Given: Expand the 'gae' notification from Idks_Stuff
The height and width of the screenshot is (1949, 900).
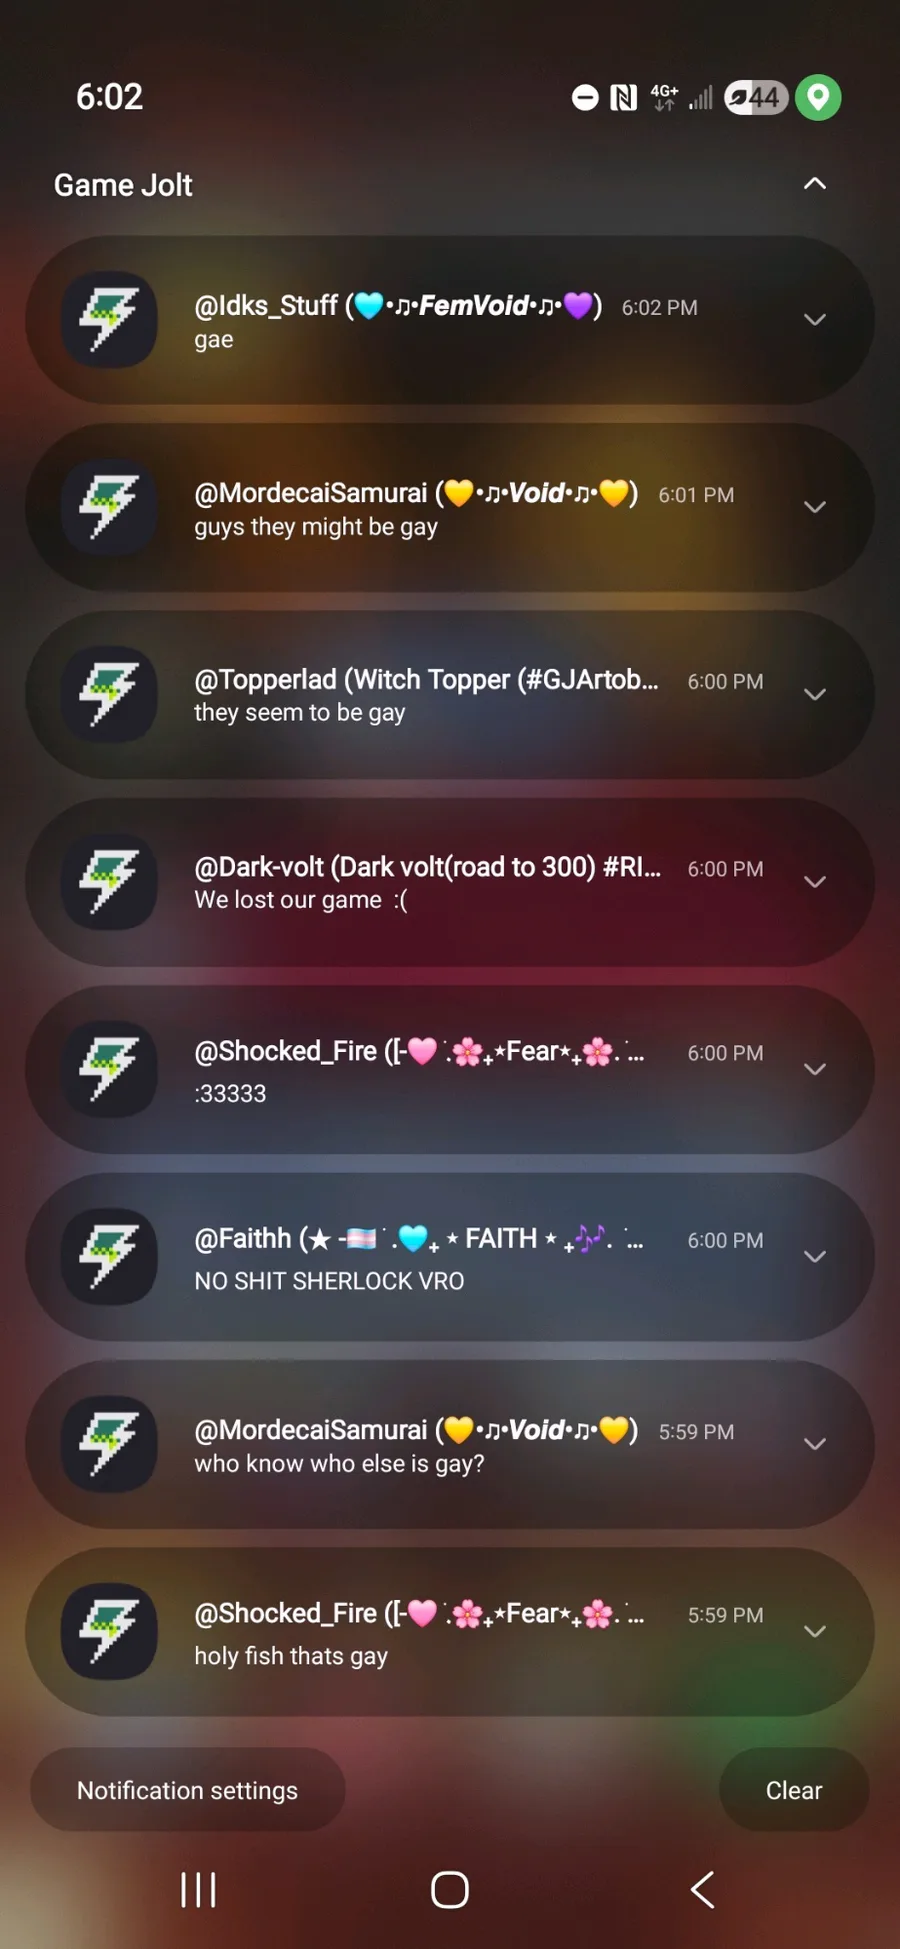Looking at the screenshot, I should [x=815, y=320].
